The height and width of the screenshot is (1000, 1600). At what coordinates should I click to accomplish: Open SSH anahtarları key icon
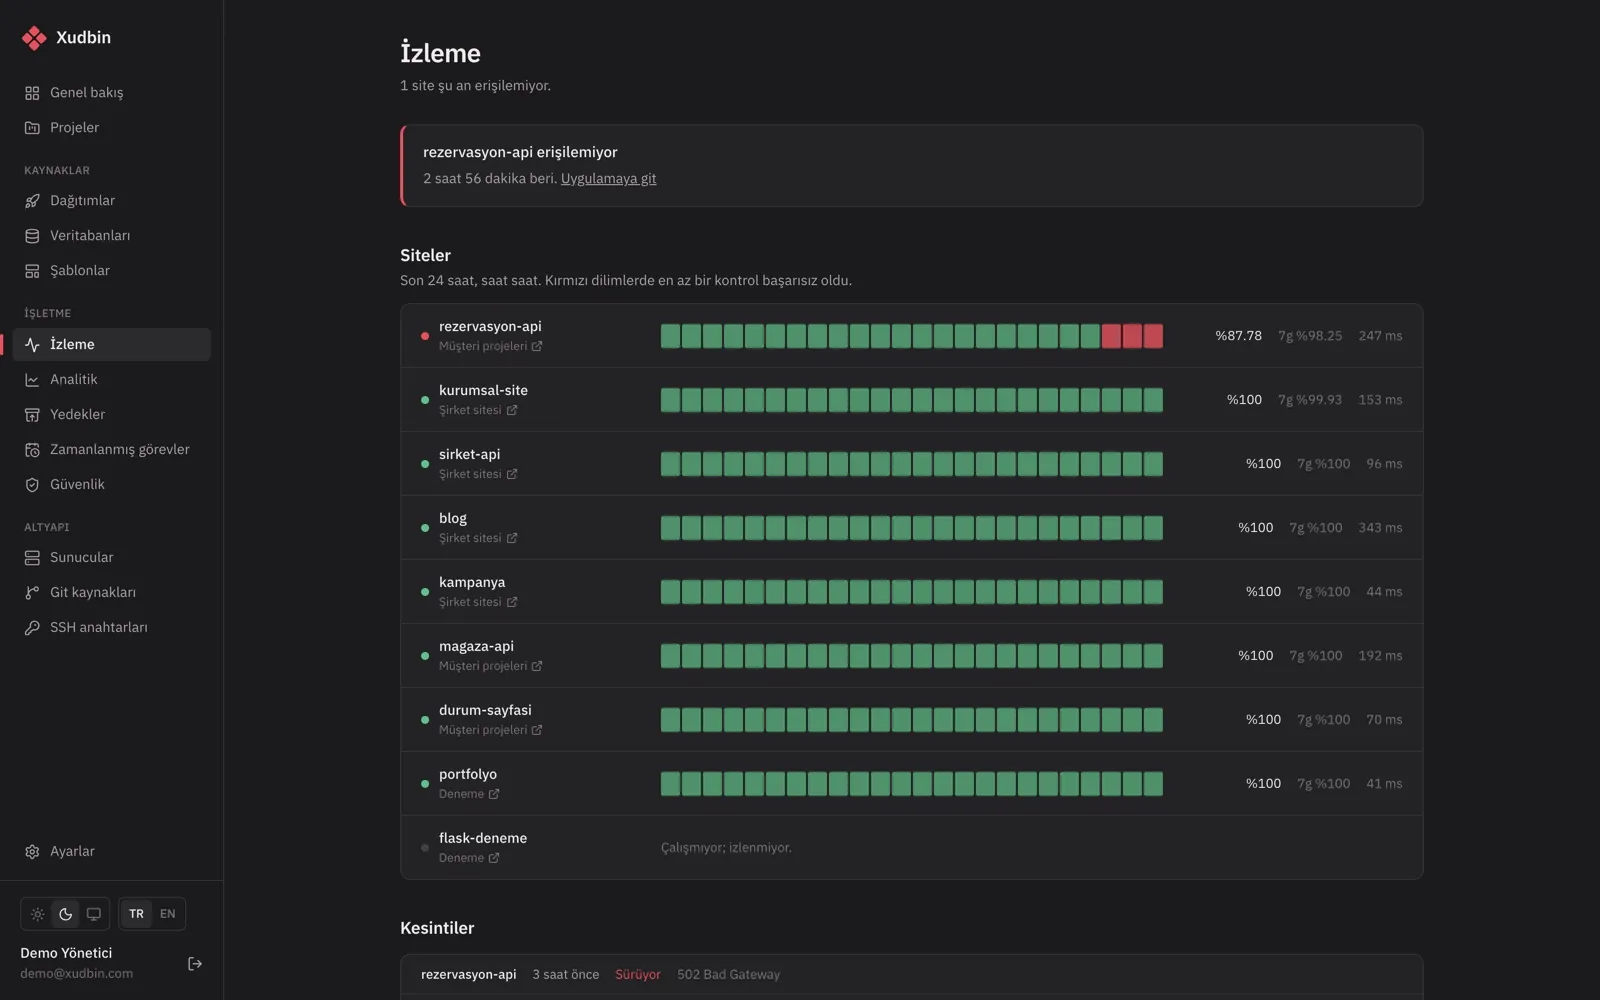tap(32, 627)
